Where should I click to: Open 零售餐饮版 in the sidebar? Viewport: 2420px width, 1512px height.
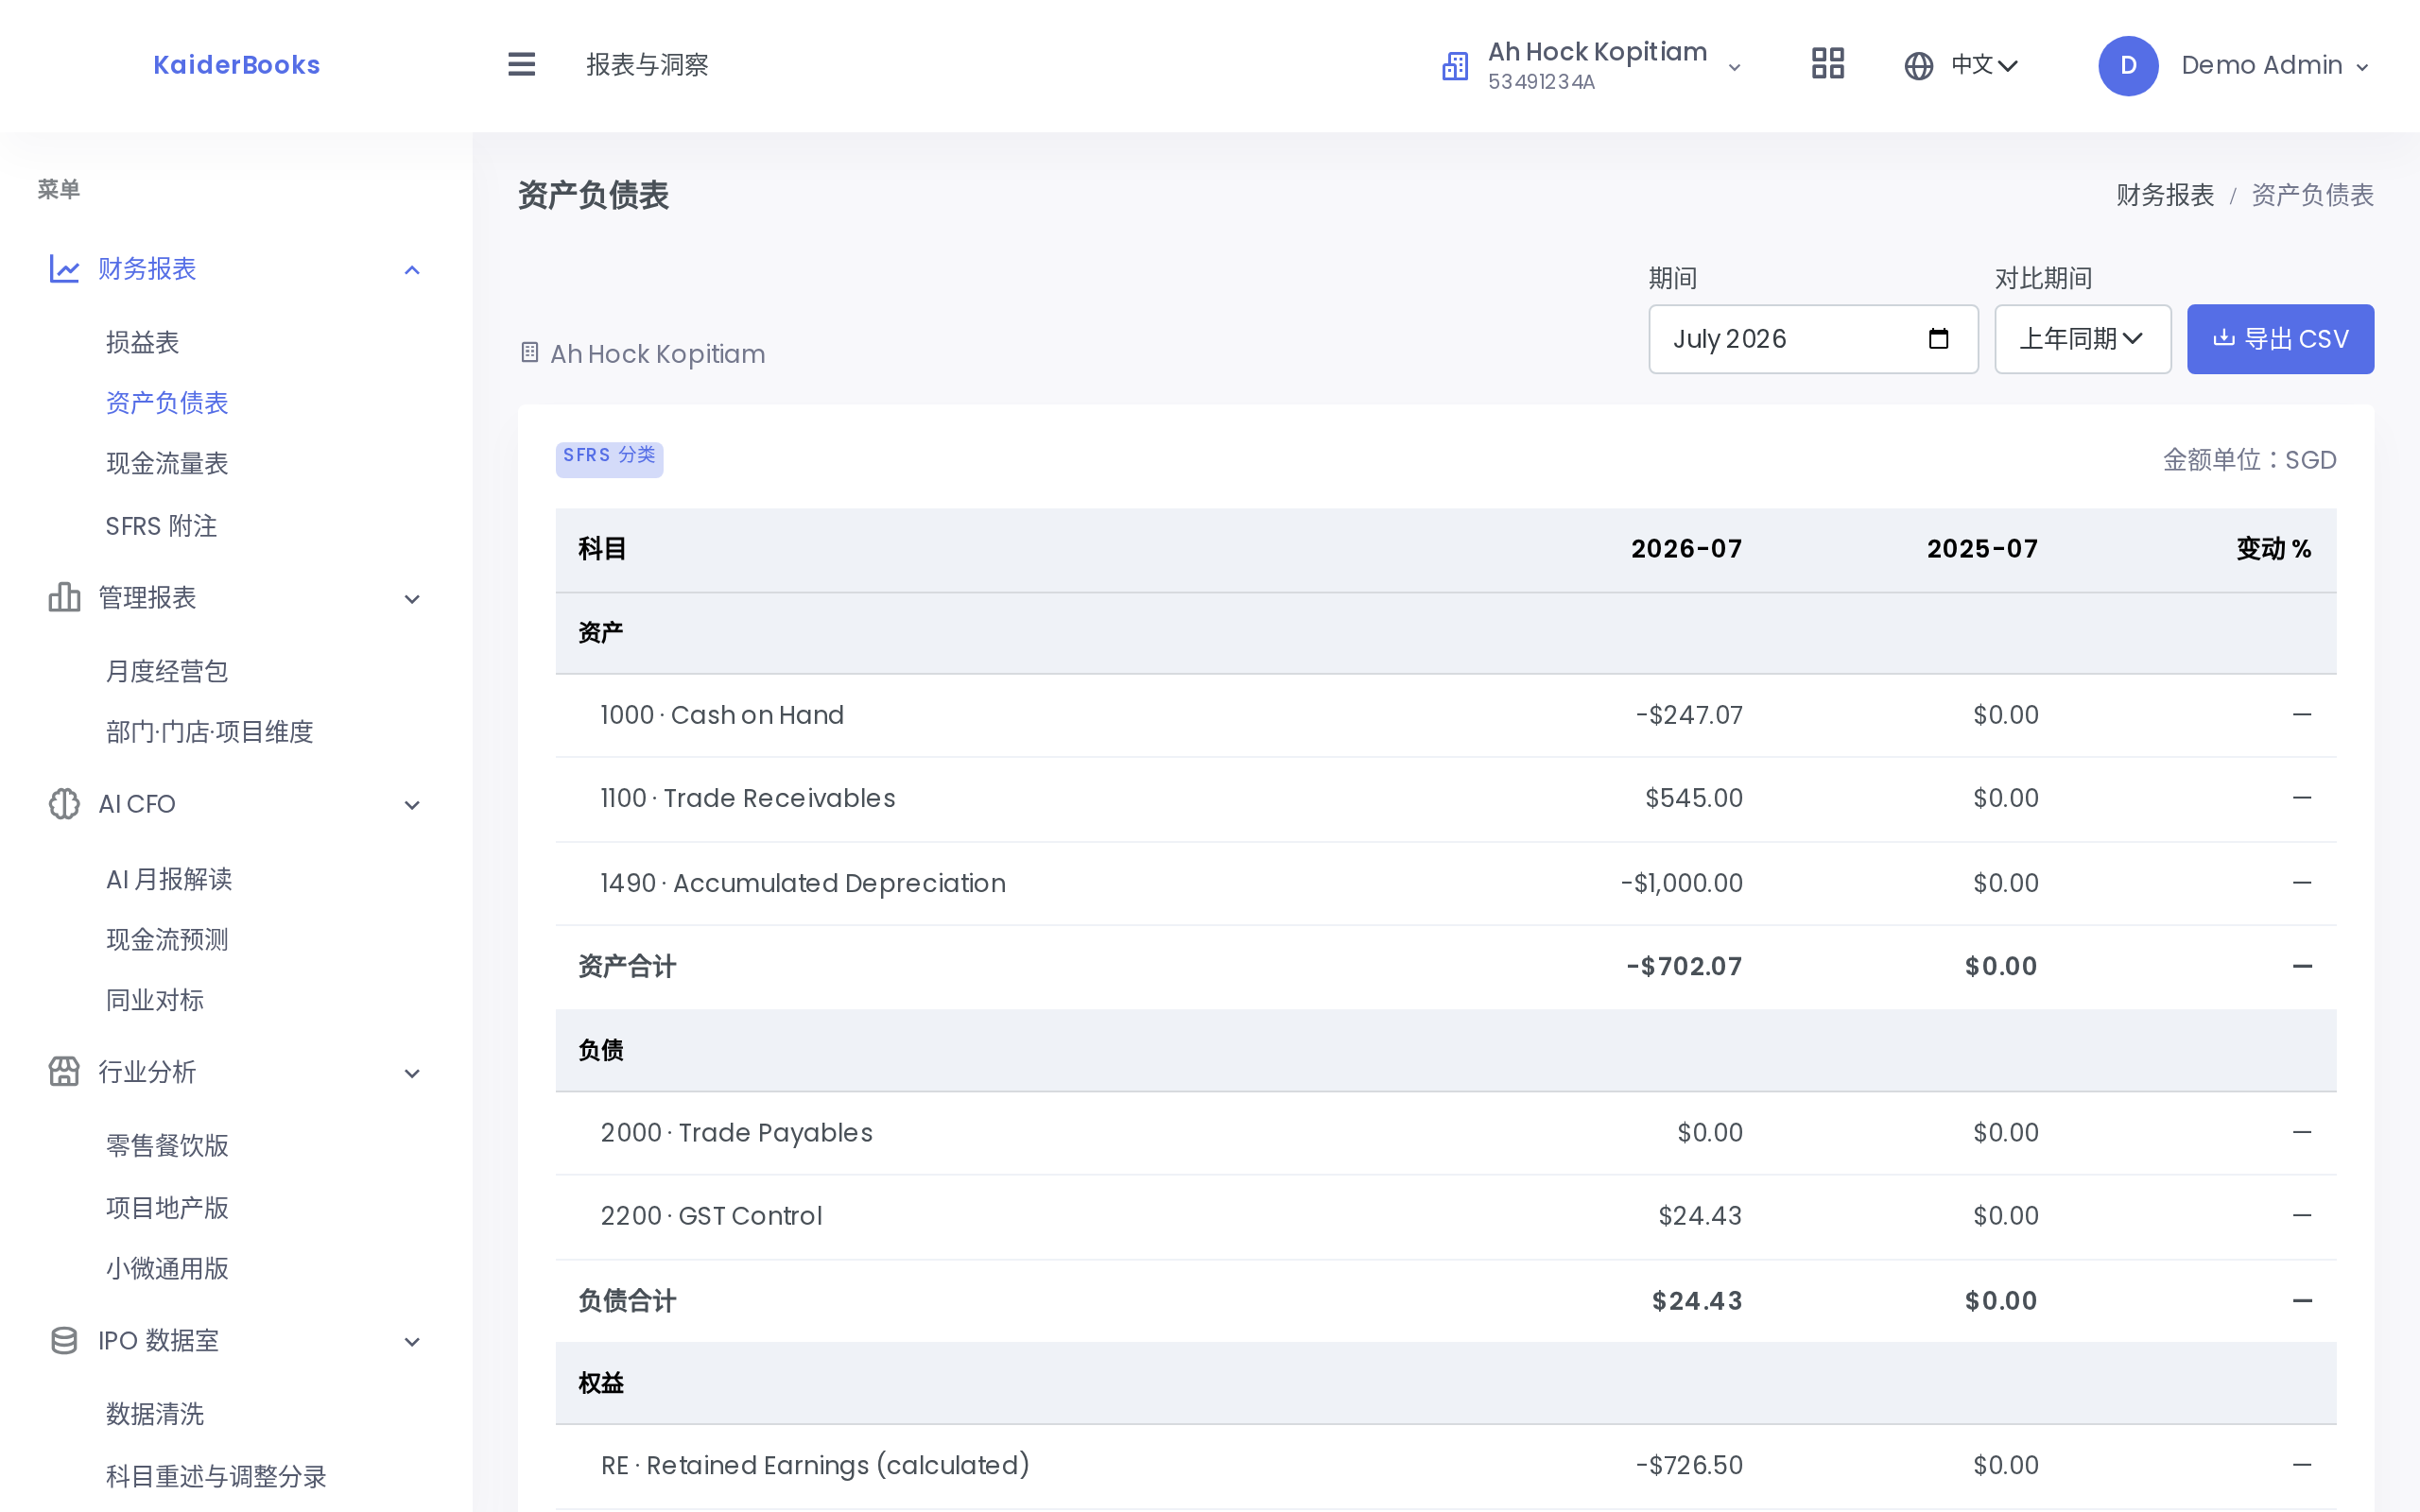click(167, 1146)
